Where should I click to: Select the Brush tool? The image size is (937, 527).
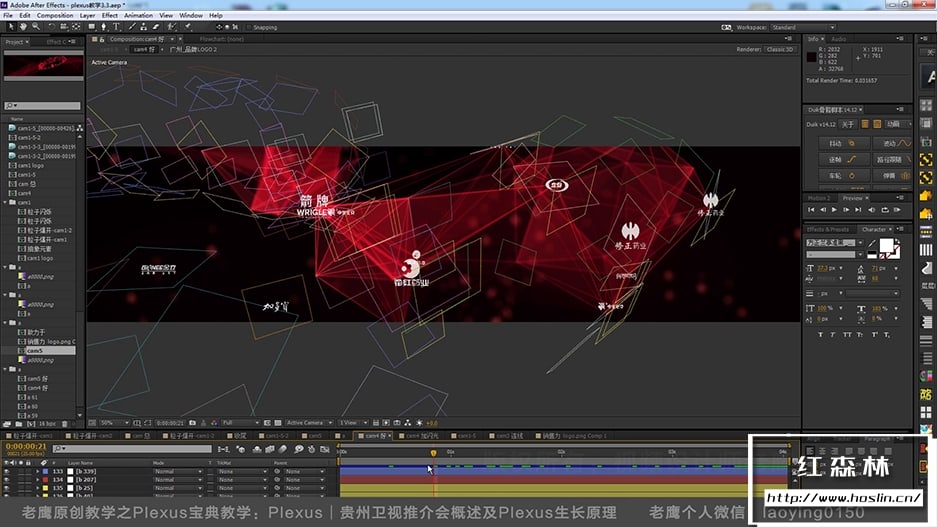[x=132, y=27]
